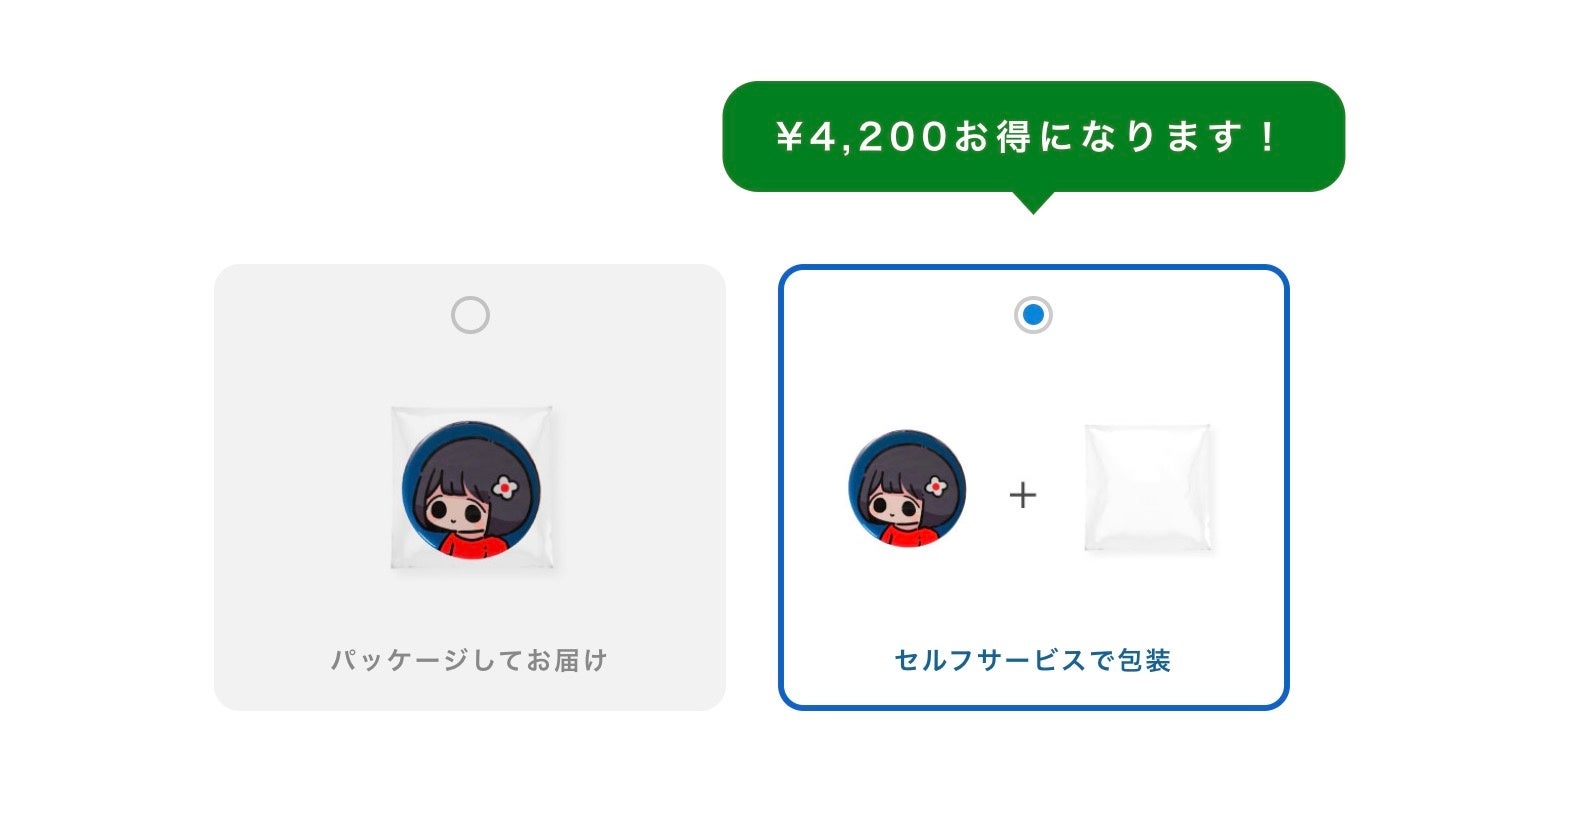
Task: Click the パッケージしてお届け label text
Action: [x=469, y=660]
